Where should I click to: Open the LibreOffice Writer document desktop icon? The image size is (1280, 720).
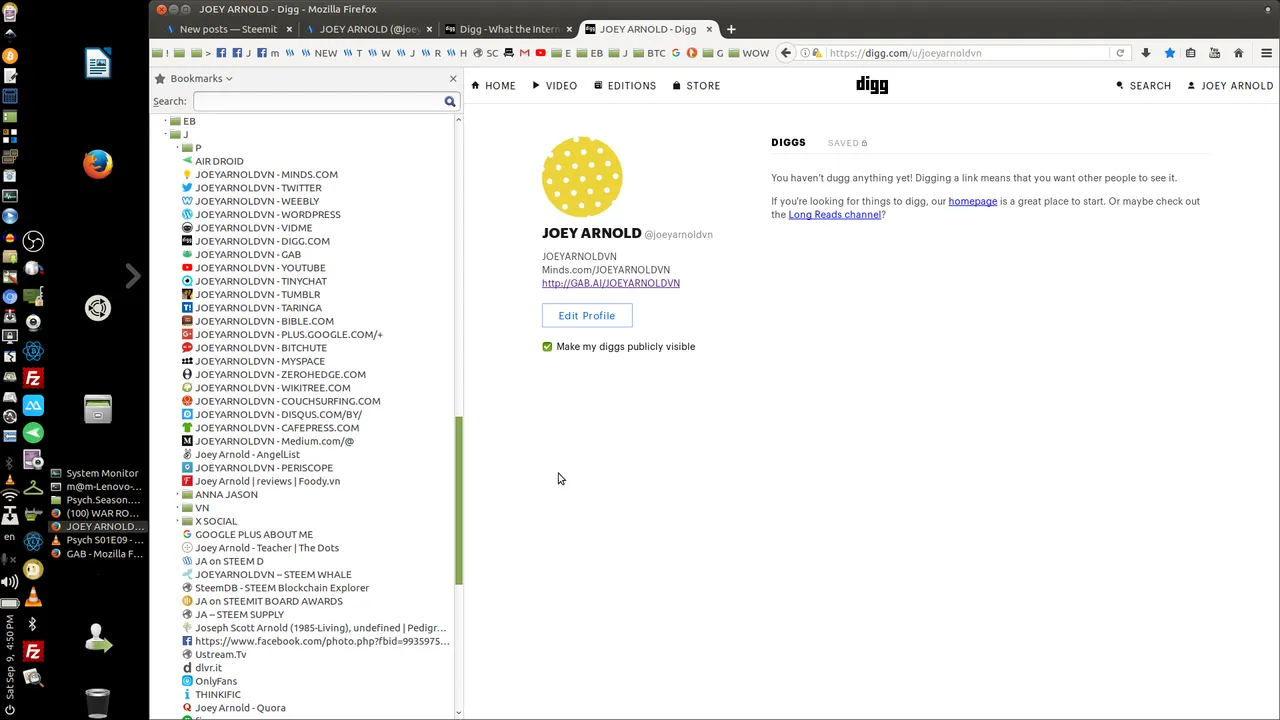coord(98,63)
